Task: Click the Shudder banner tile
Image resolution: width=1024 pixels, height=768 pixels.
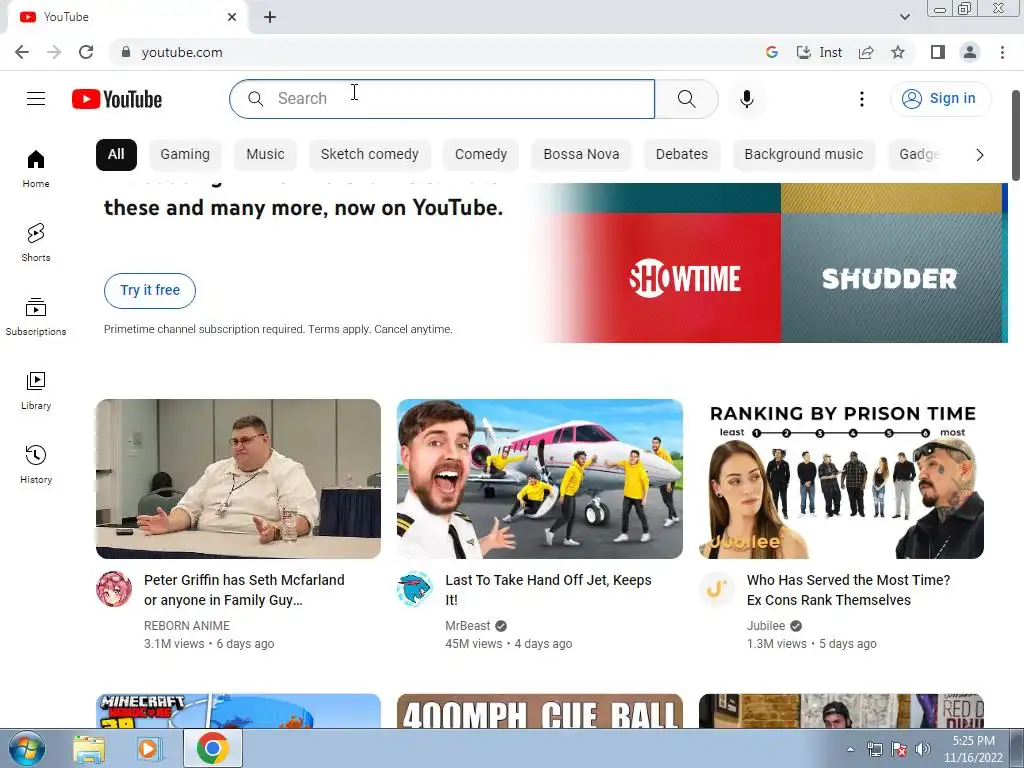Action: [890, 278]
